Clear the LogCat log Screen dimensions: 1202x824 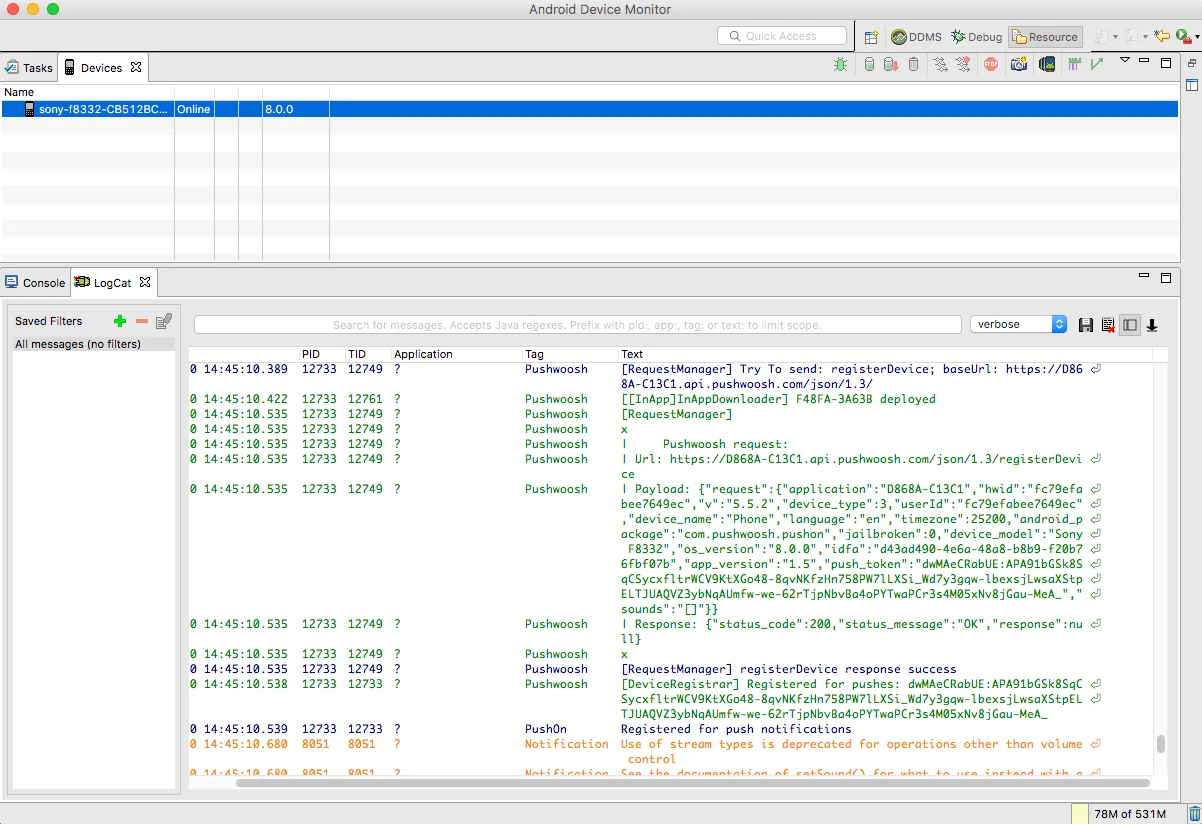click(1108, 325)
